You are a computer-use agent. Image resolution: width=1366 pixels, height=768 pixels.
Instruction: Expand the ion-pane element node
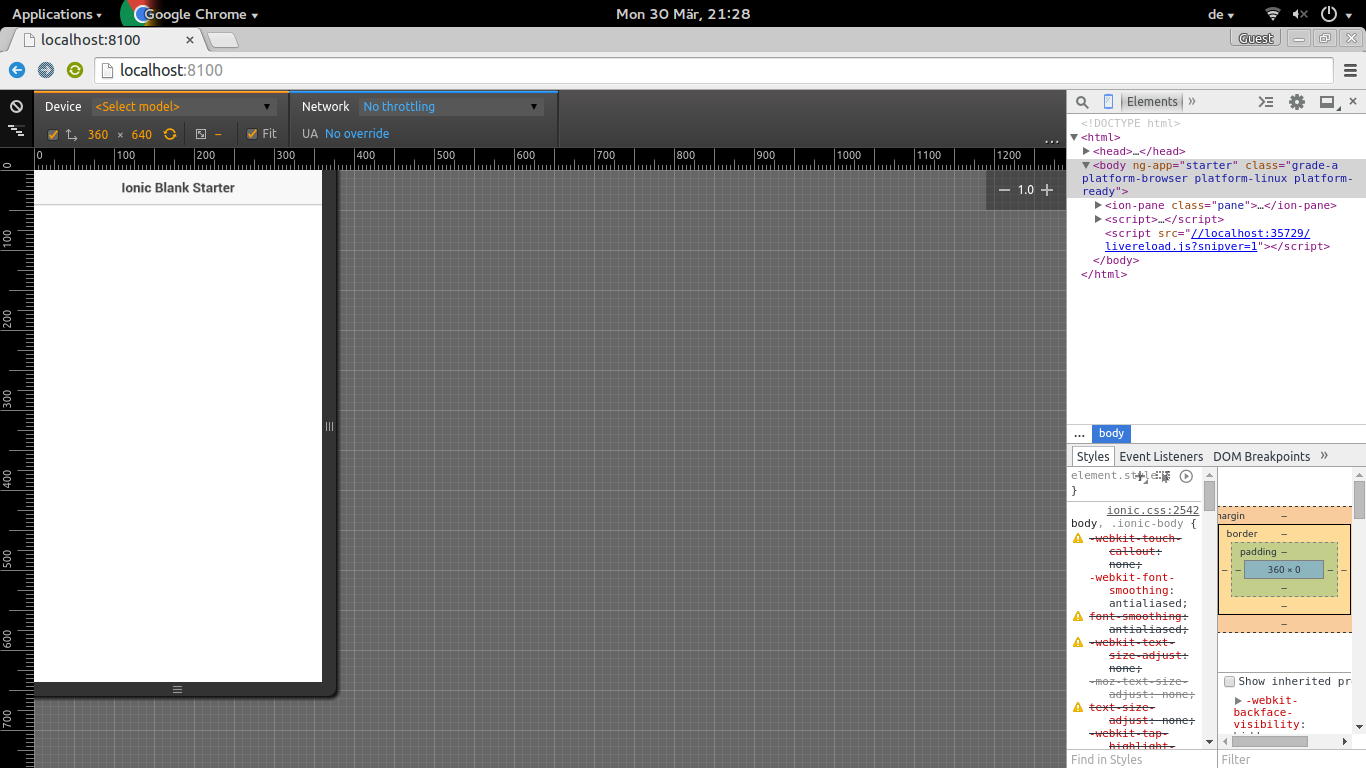pyautogui.click(x=1098, y=206)
